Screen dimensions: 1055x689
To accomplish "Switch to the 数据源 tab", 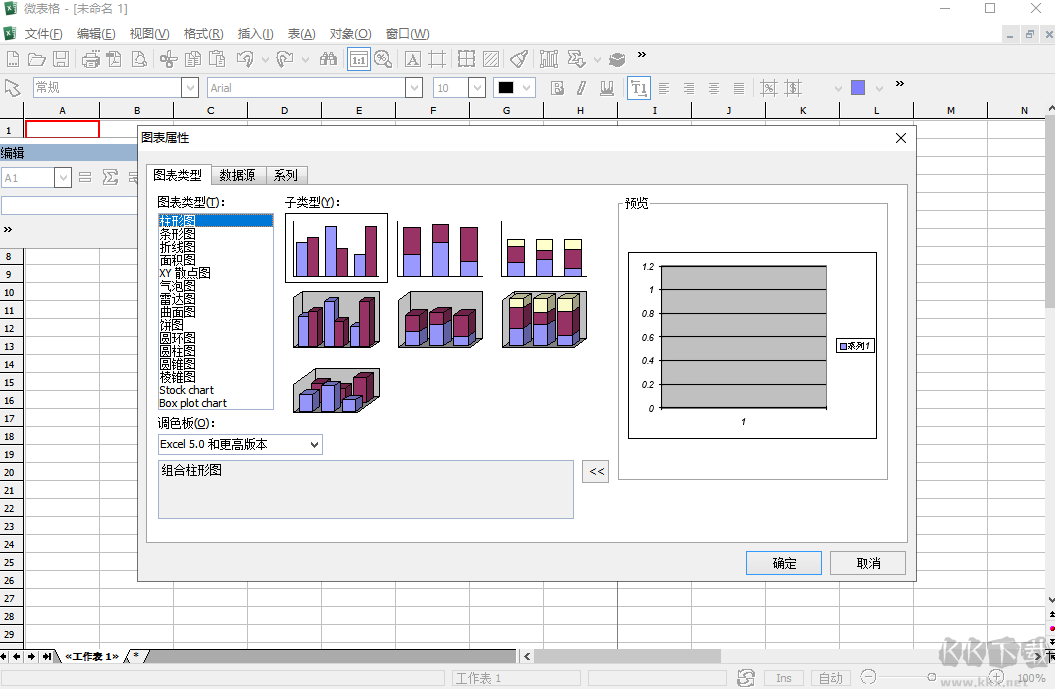I will point(237,174).
